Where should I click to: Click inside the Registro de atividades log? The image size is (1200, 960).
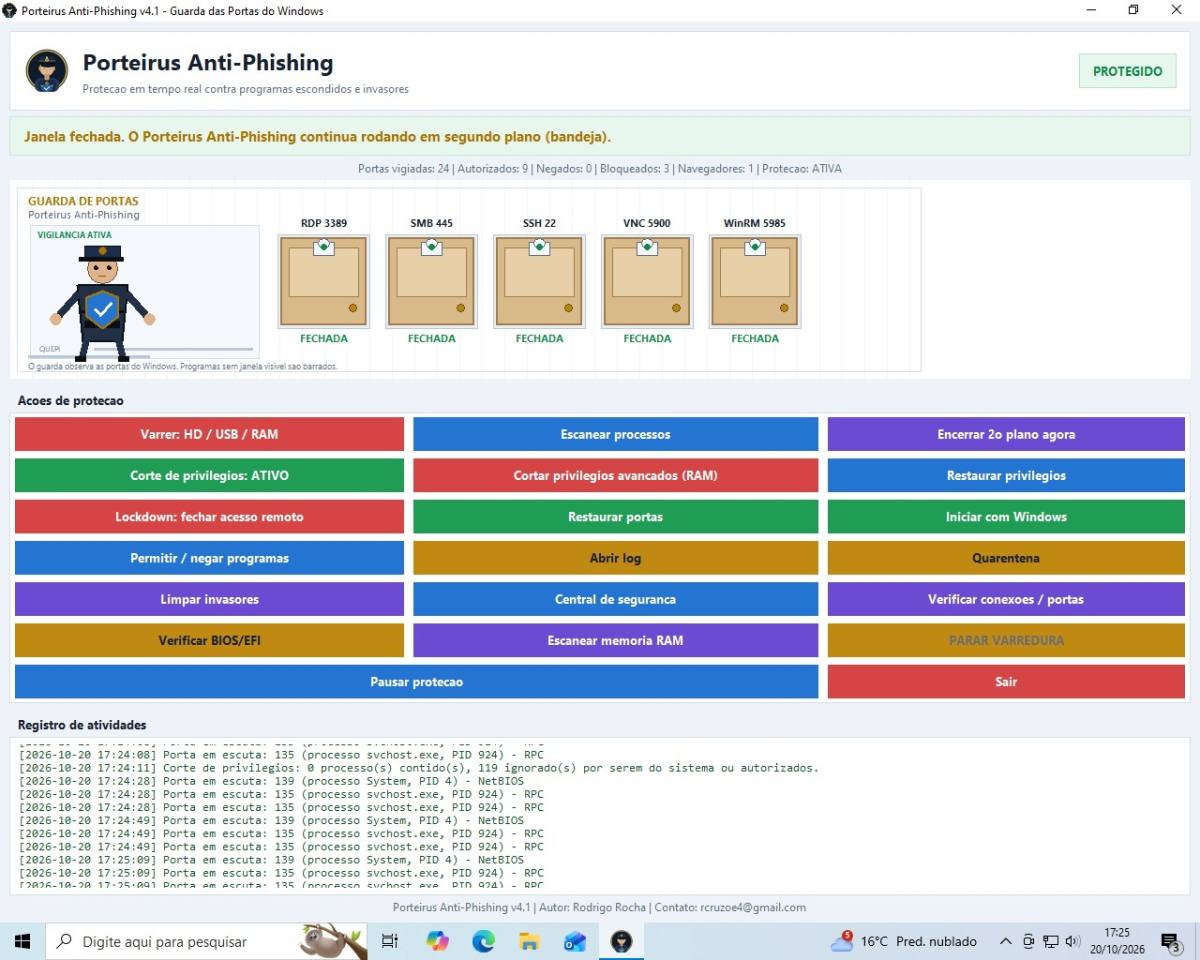point(600,815)
